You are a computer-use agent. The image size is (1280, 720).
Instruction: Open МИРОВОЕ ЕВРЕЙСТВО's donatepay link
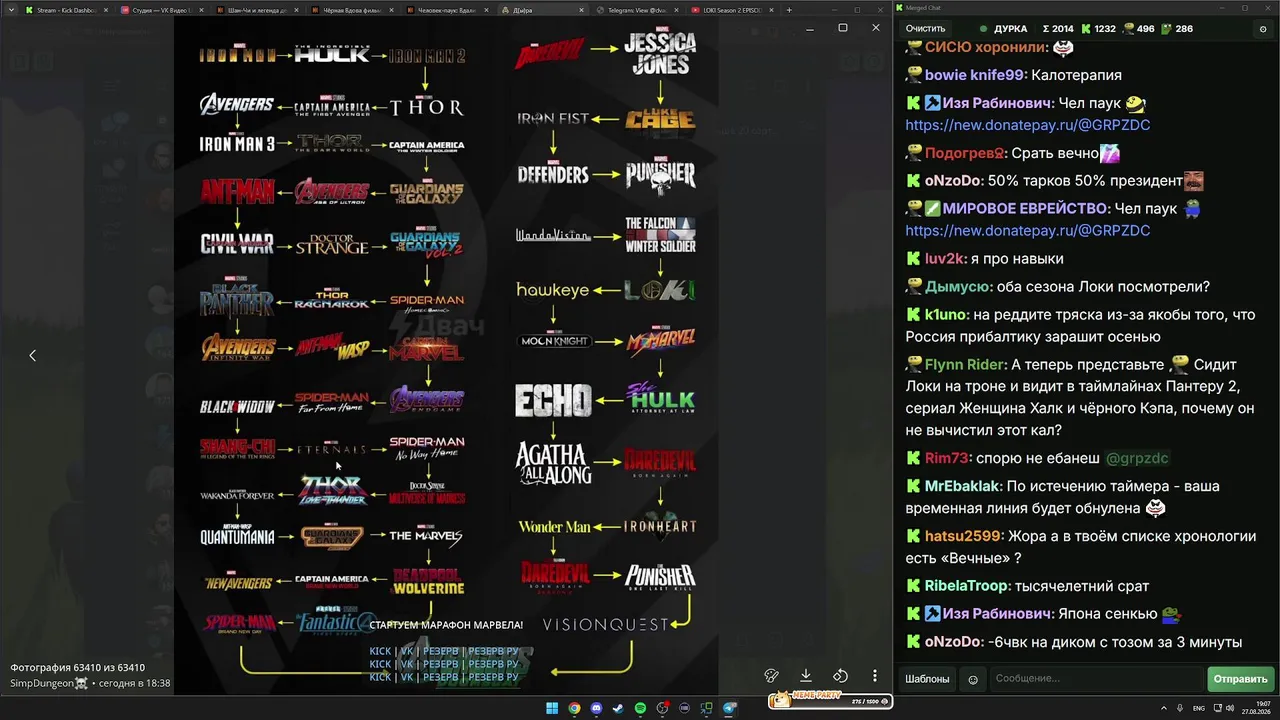(1028, 230)
